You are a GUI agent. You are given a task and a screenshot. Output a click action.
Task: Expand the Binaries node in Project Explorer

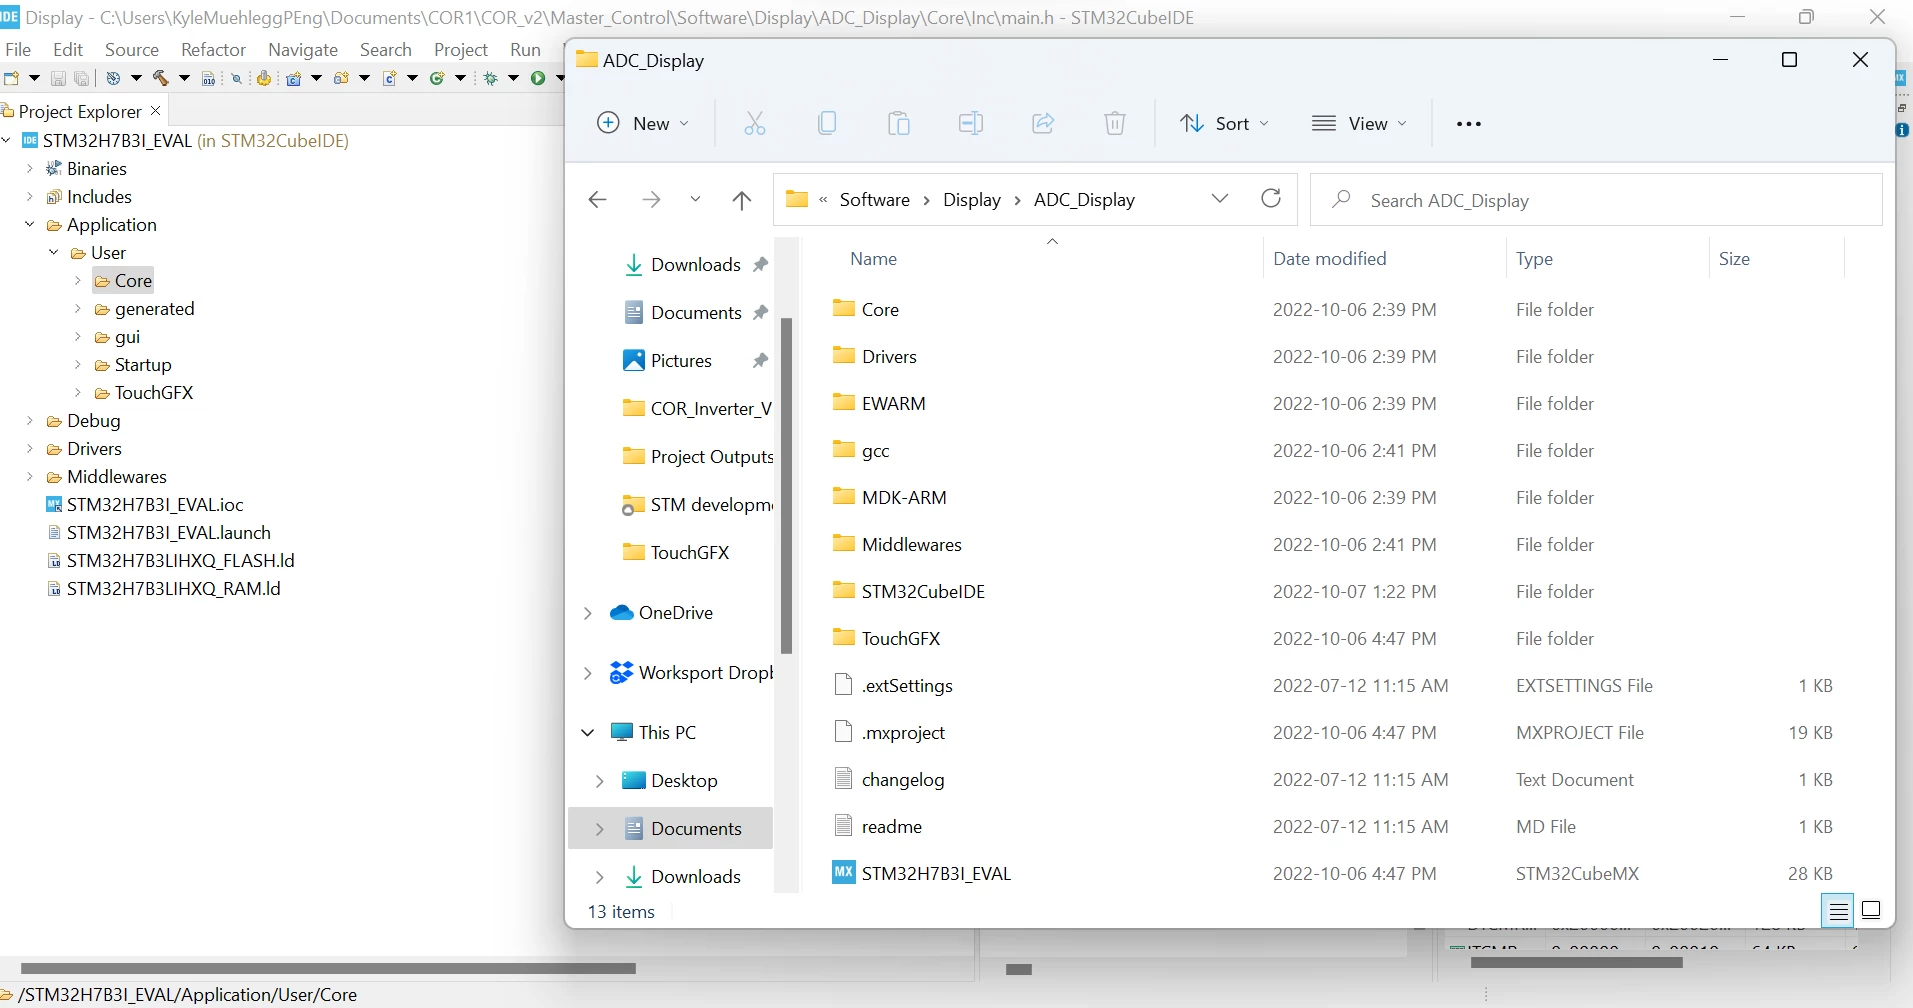pos(30,168)
